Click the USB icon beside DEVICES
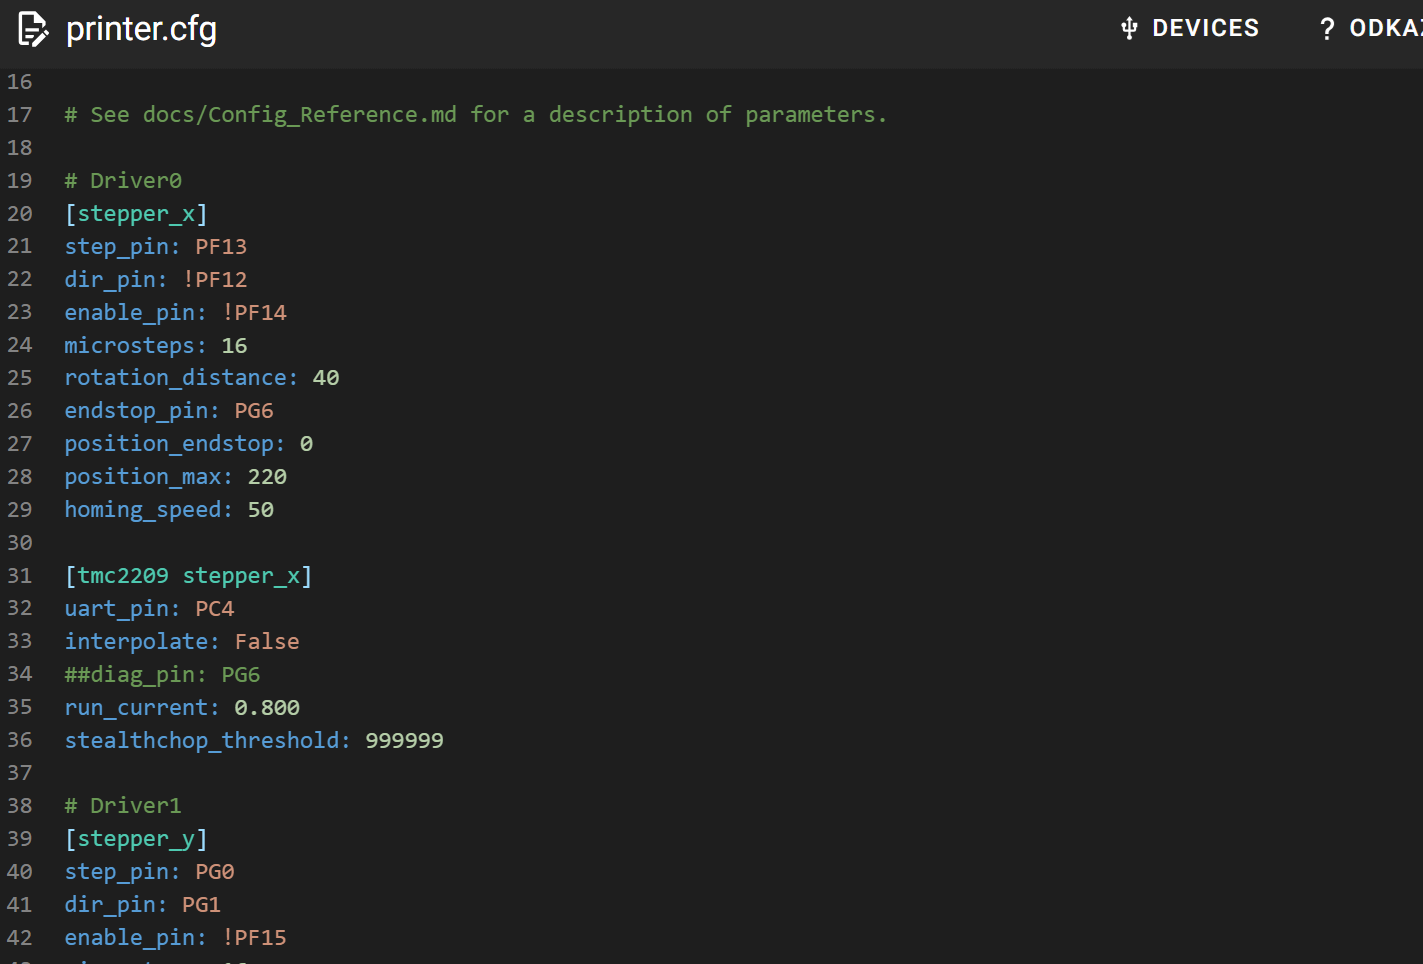 coord(1129,29)
